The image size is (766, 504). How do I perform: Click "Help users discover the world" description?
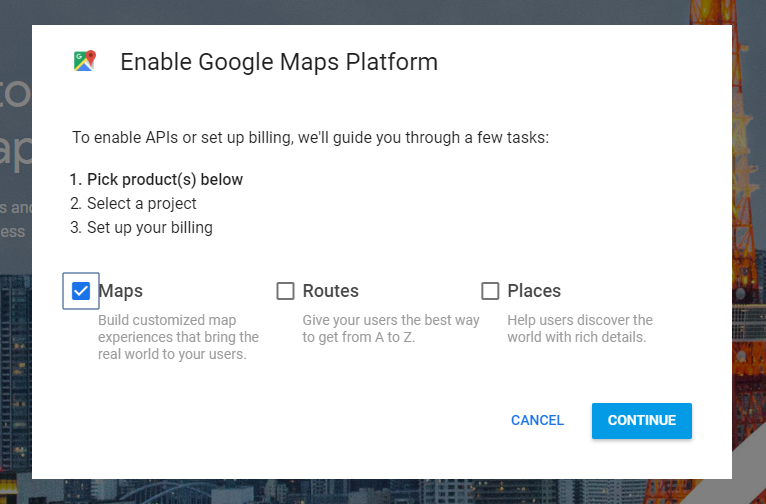coord(580,329)
